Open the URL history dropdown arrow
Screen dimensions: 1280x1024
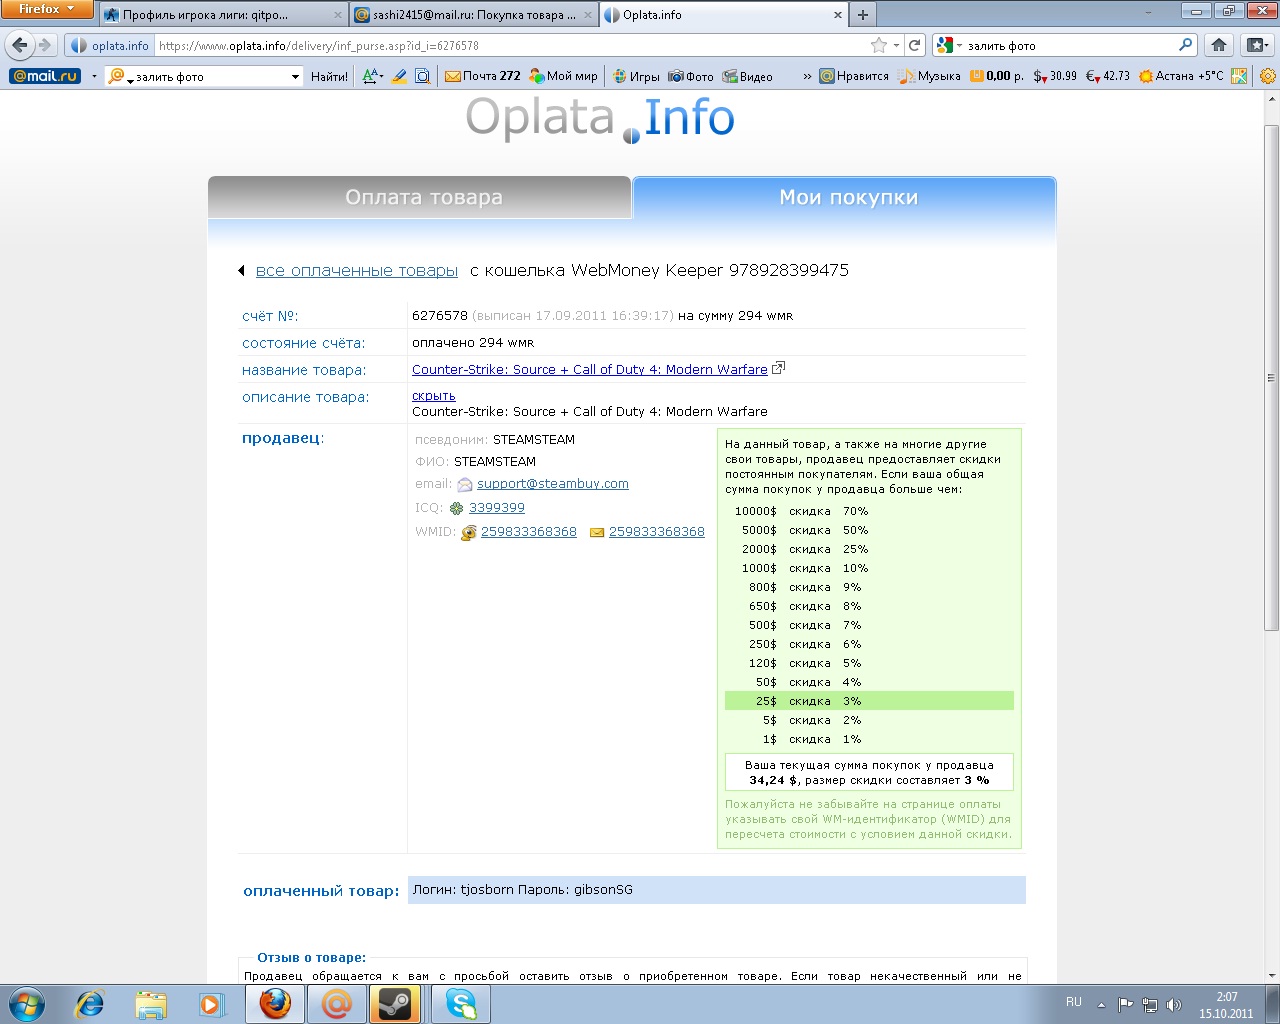[x=896, y=45]
